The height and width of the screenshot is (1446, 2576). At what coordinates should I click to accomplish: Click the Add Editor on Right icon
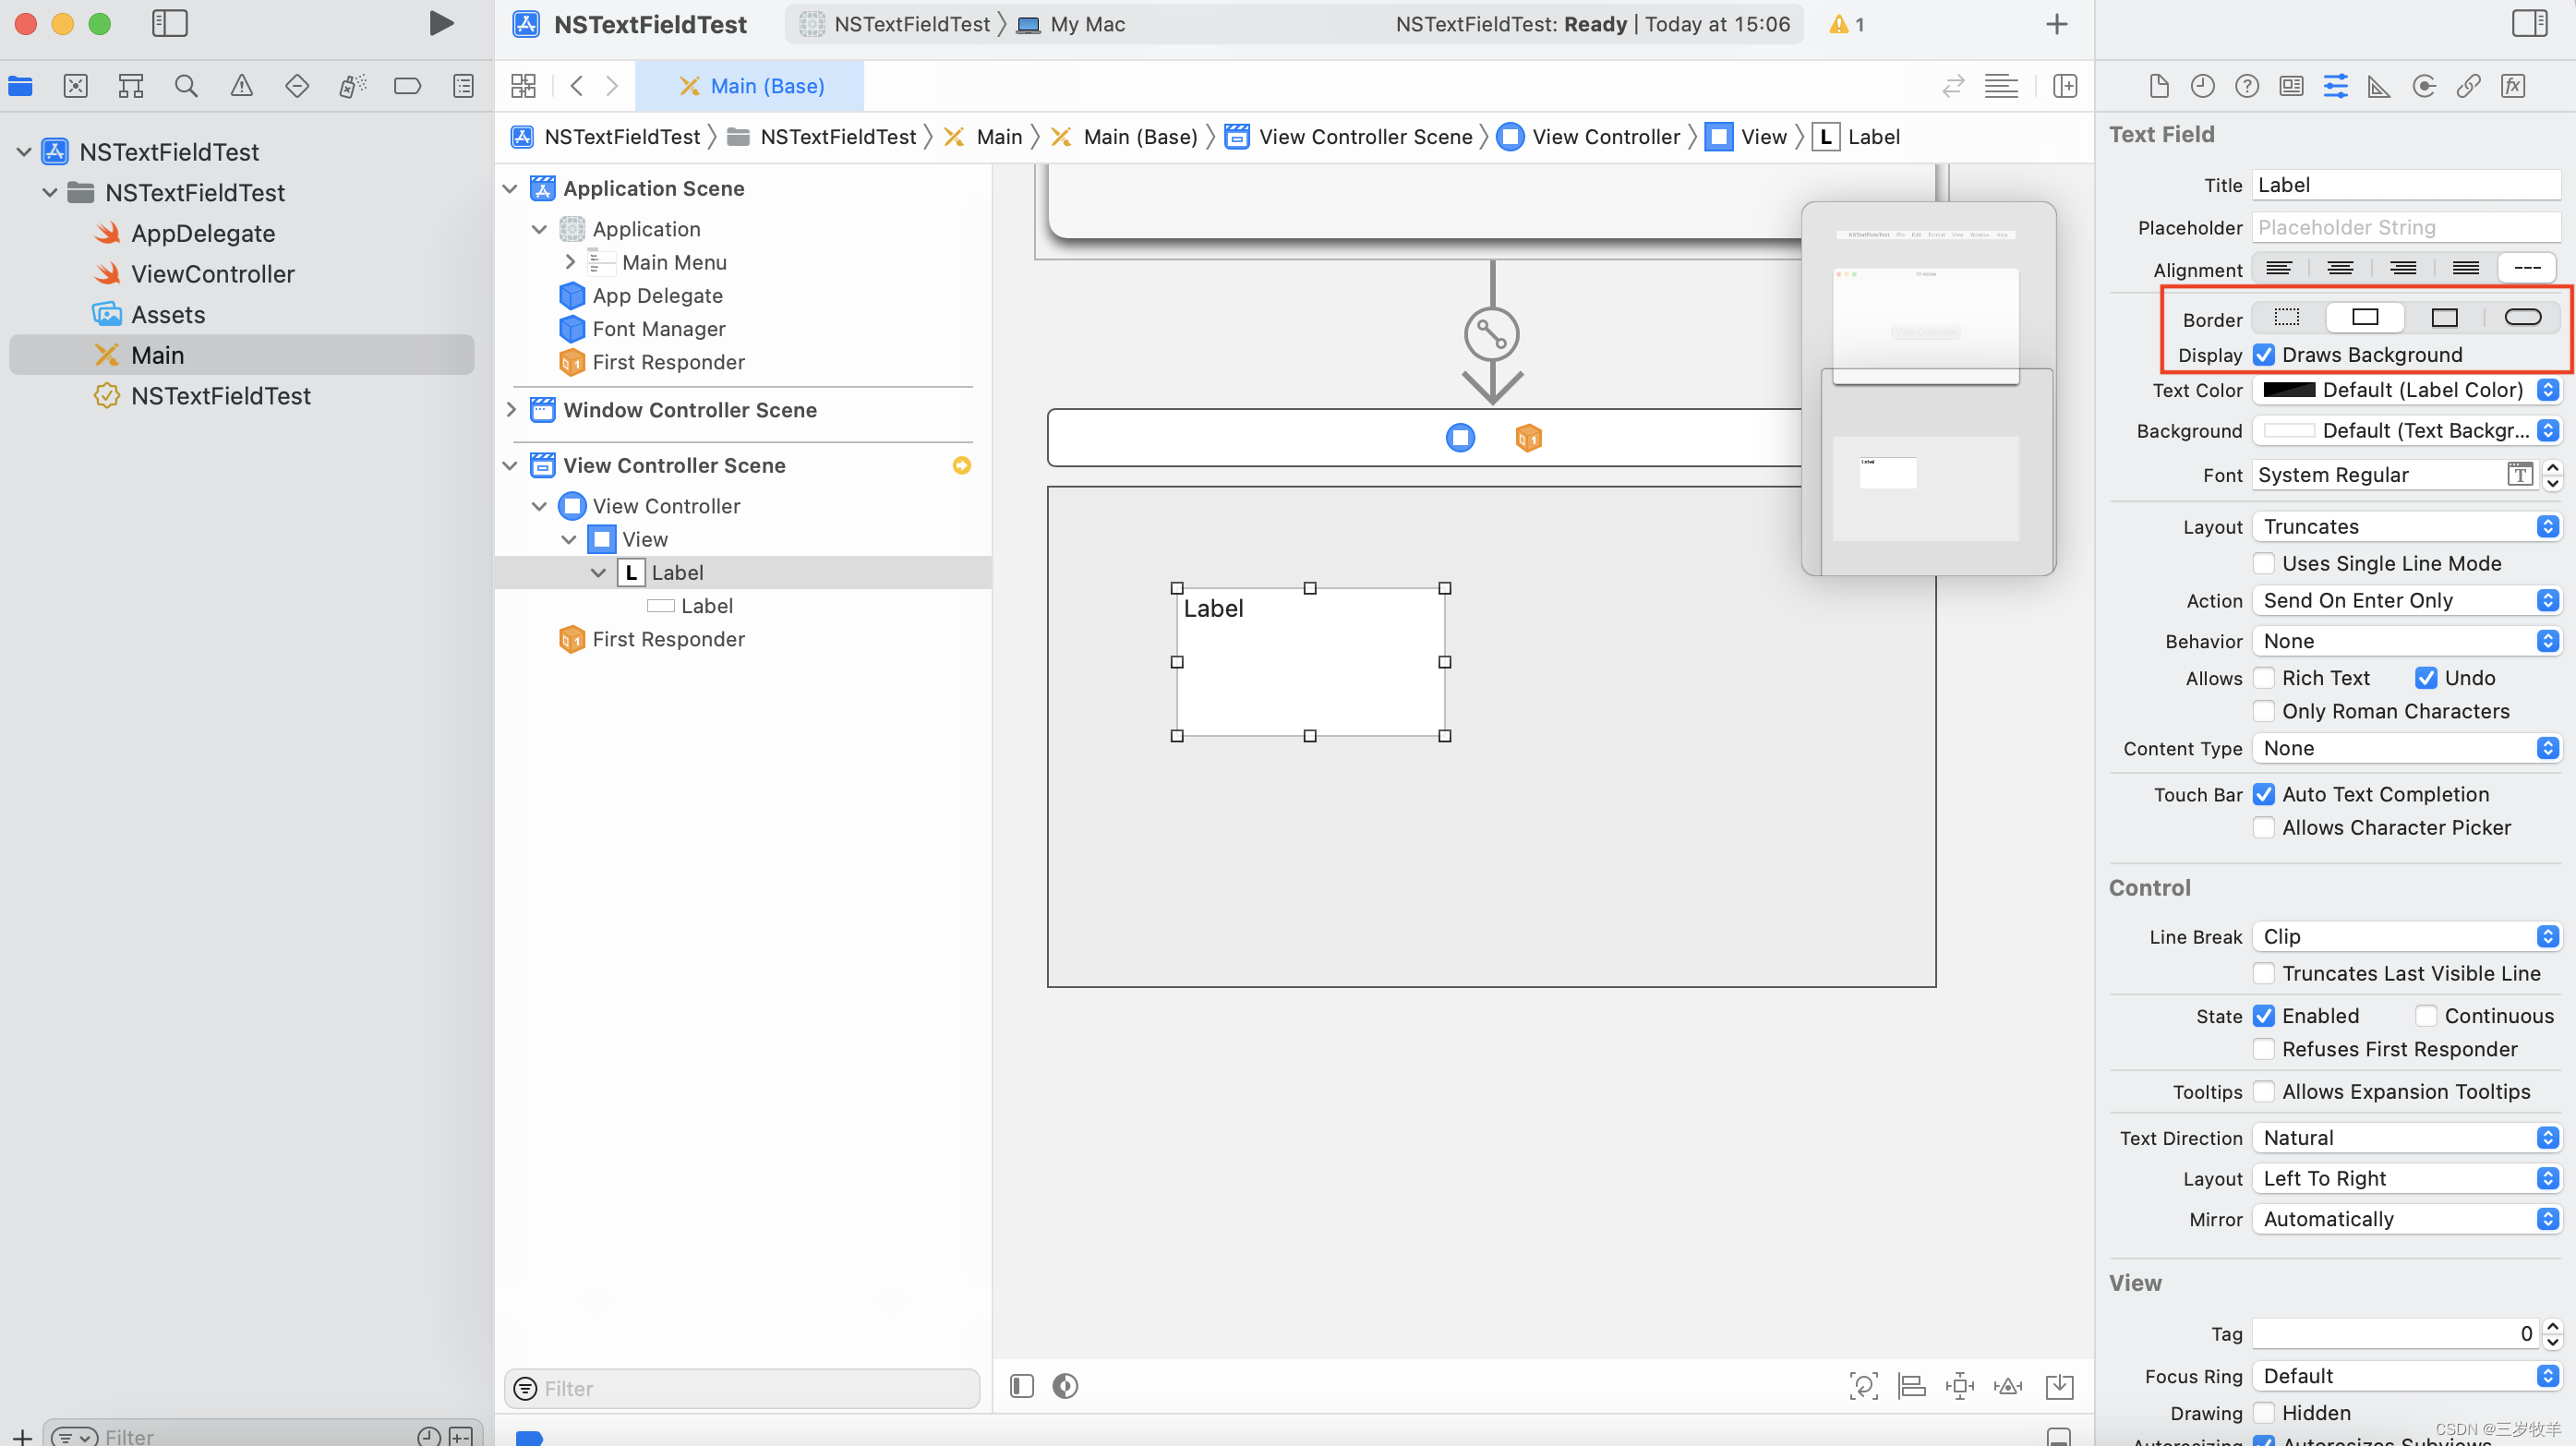[2065, 86]
